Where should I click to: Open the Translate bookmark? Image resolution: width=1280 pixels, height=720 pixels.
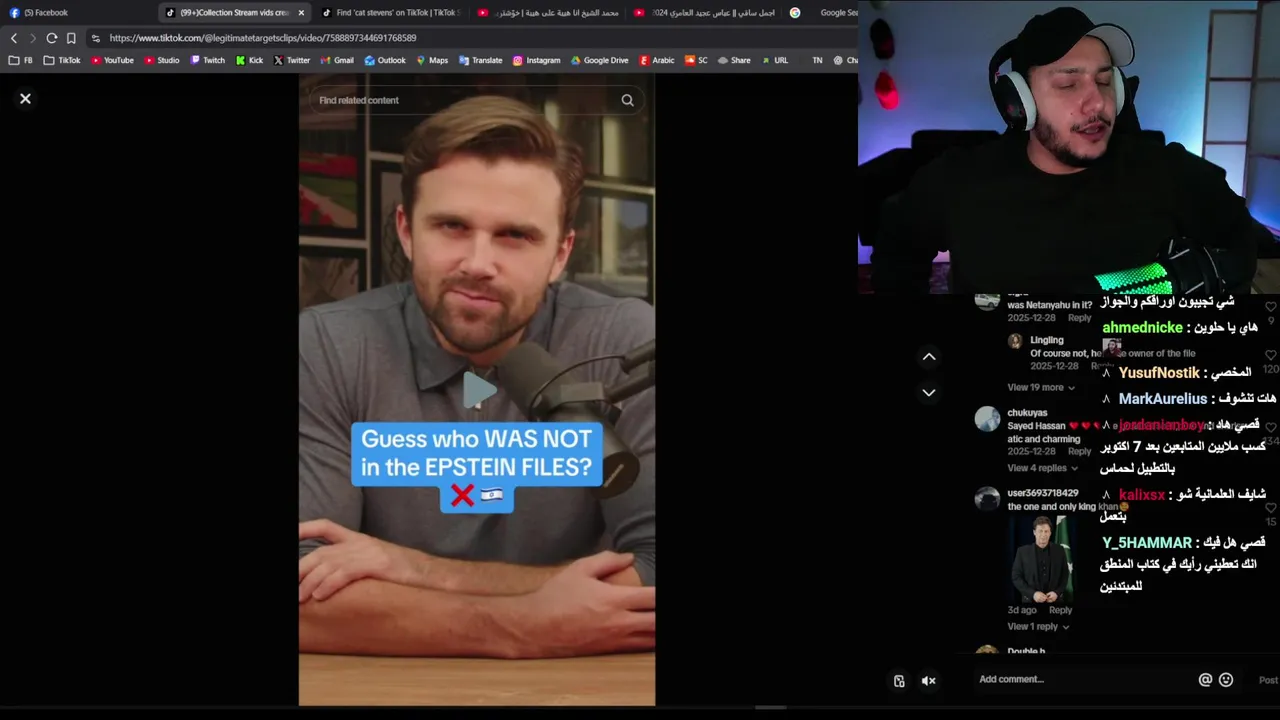[x=480, y=60]
